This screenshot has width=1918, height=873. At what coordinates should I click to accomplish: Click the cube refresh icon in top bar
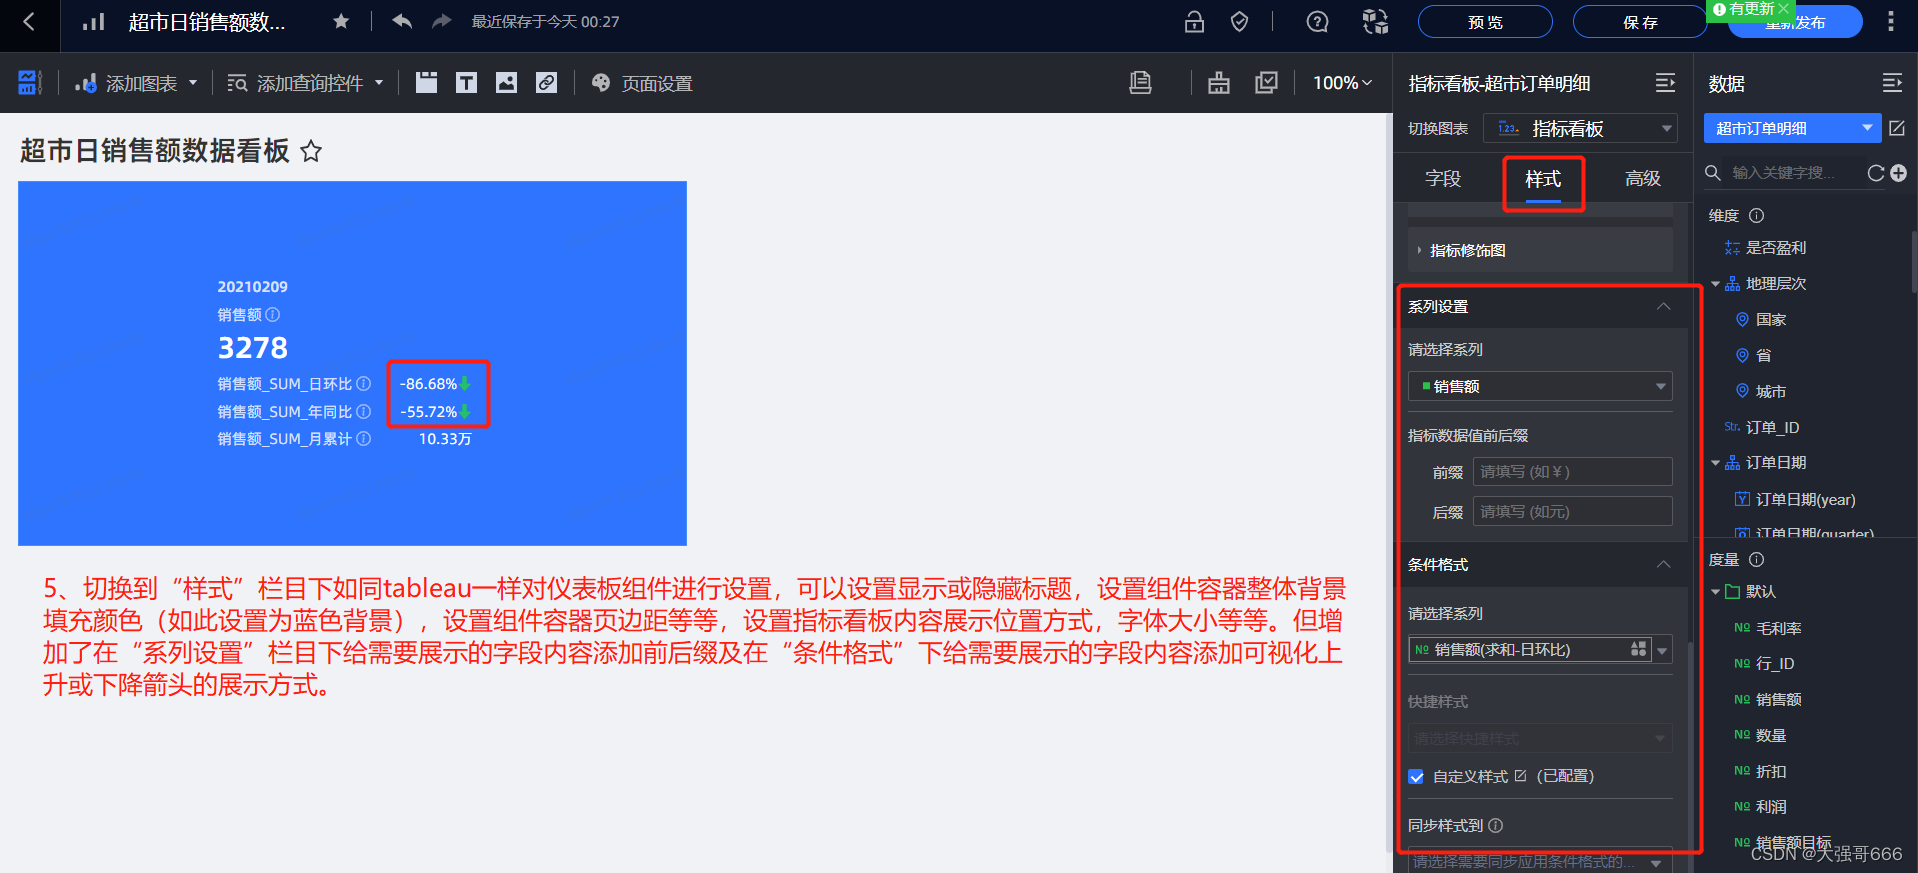tap(1375, 22)
